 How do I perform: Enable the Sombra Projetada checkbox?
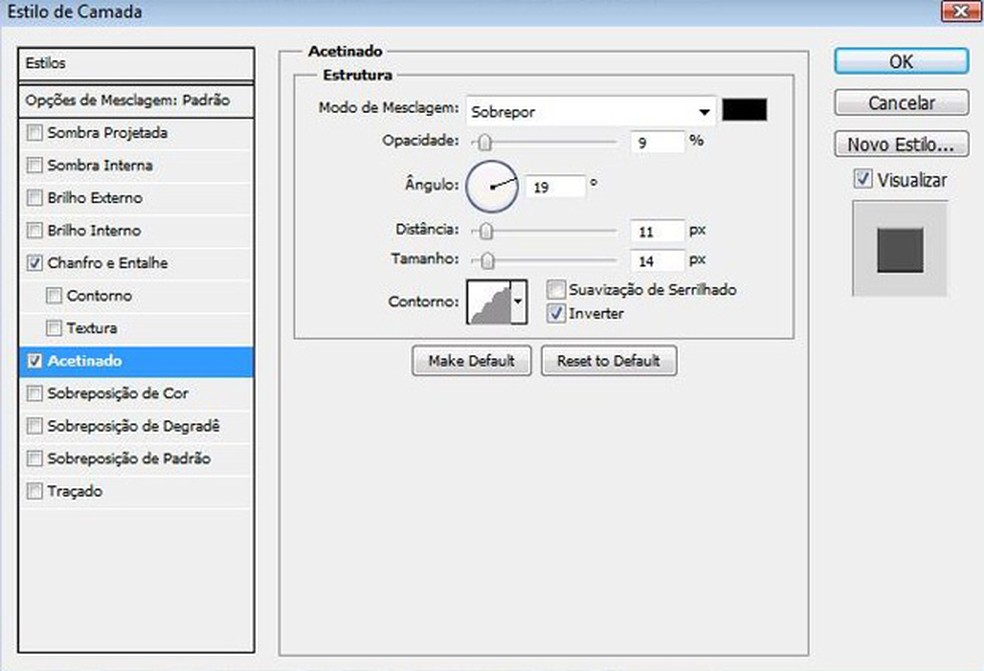pos(35,132)
